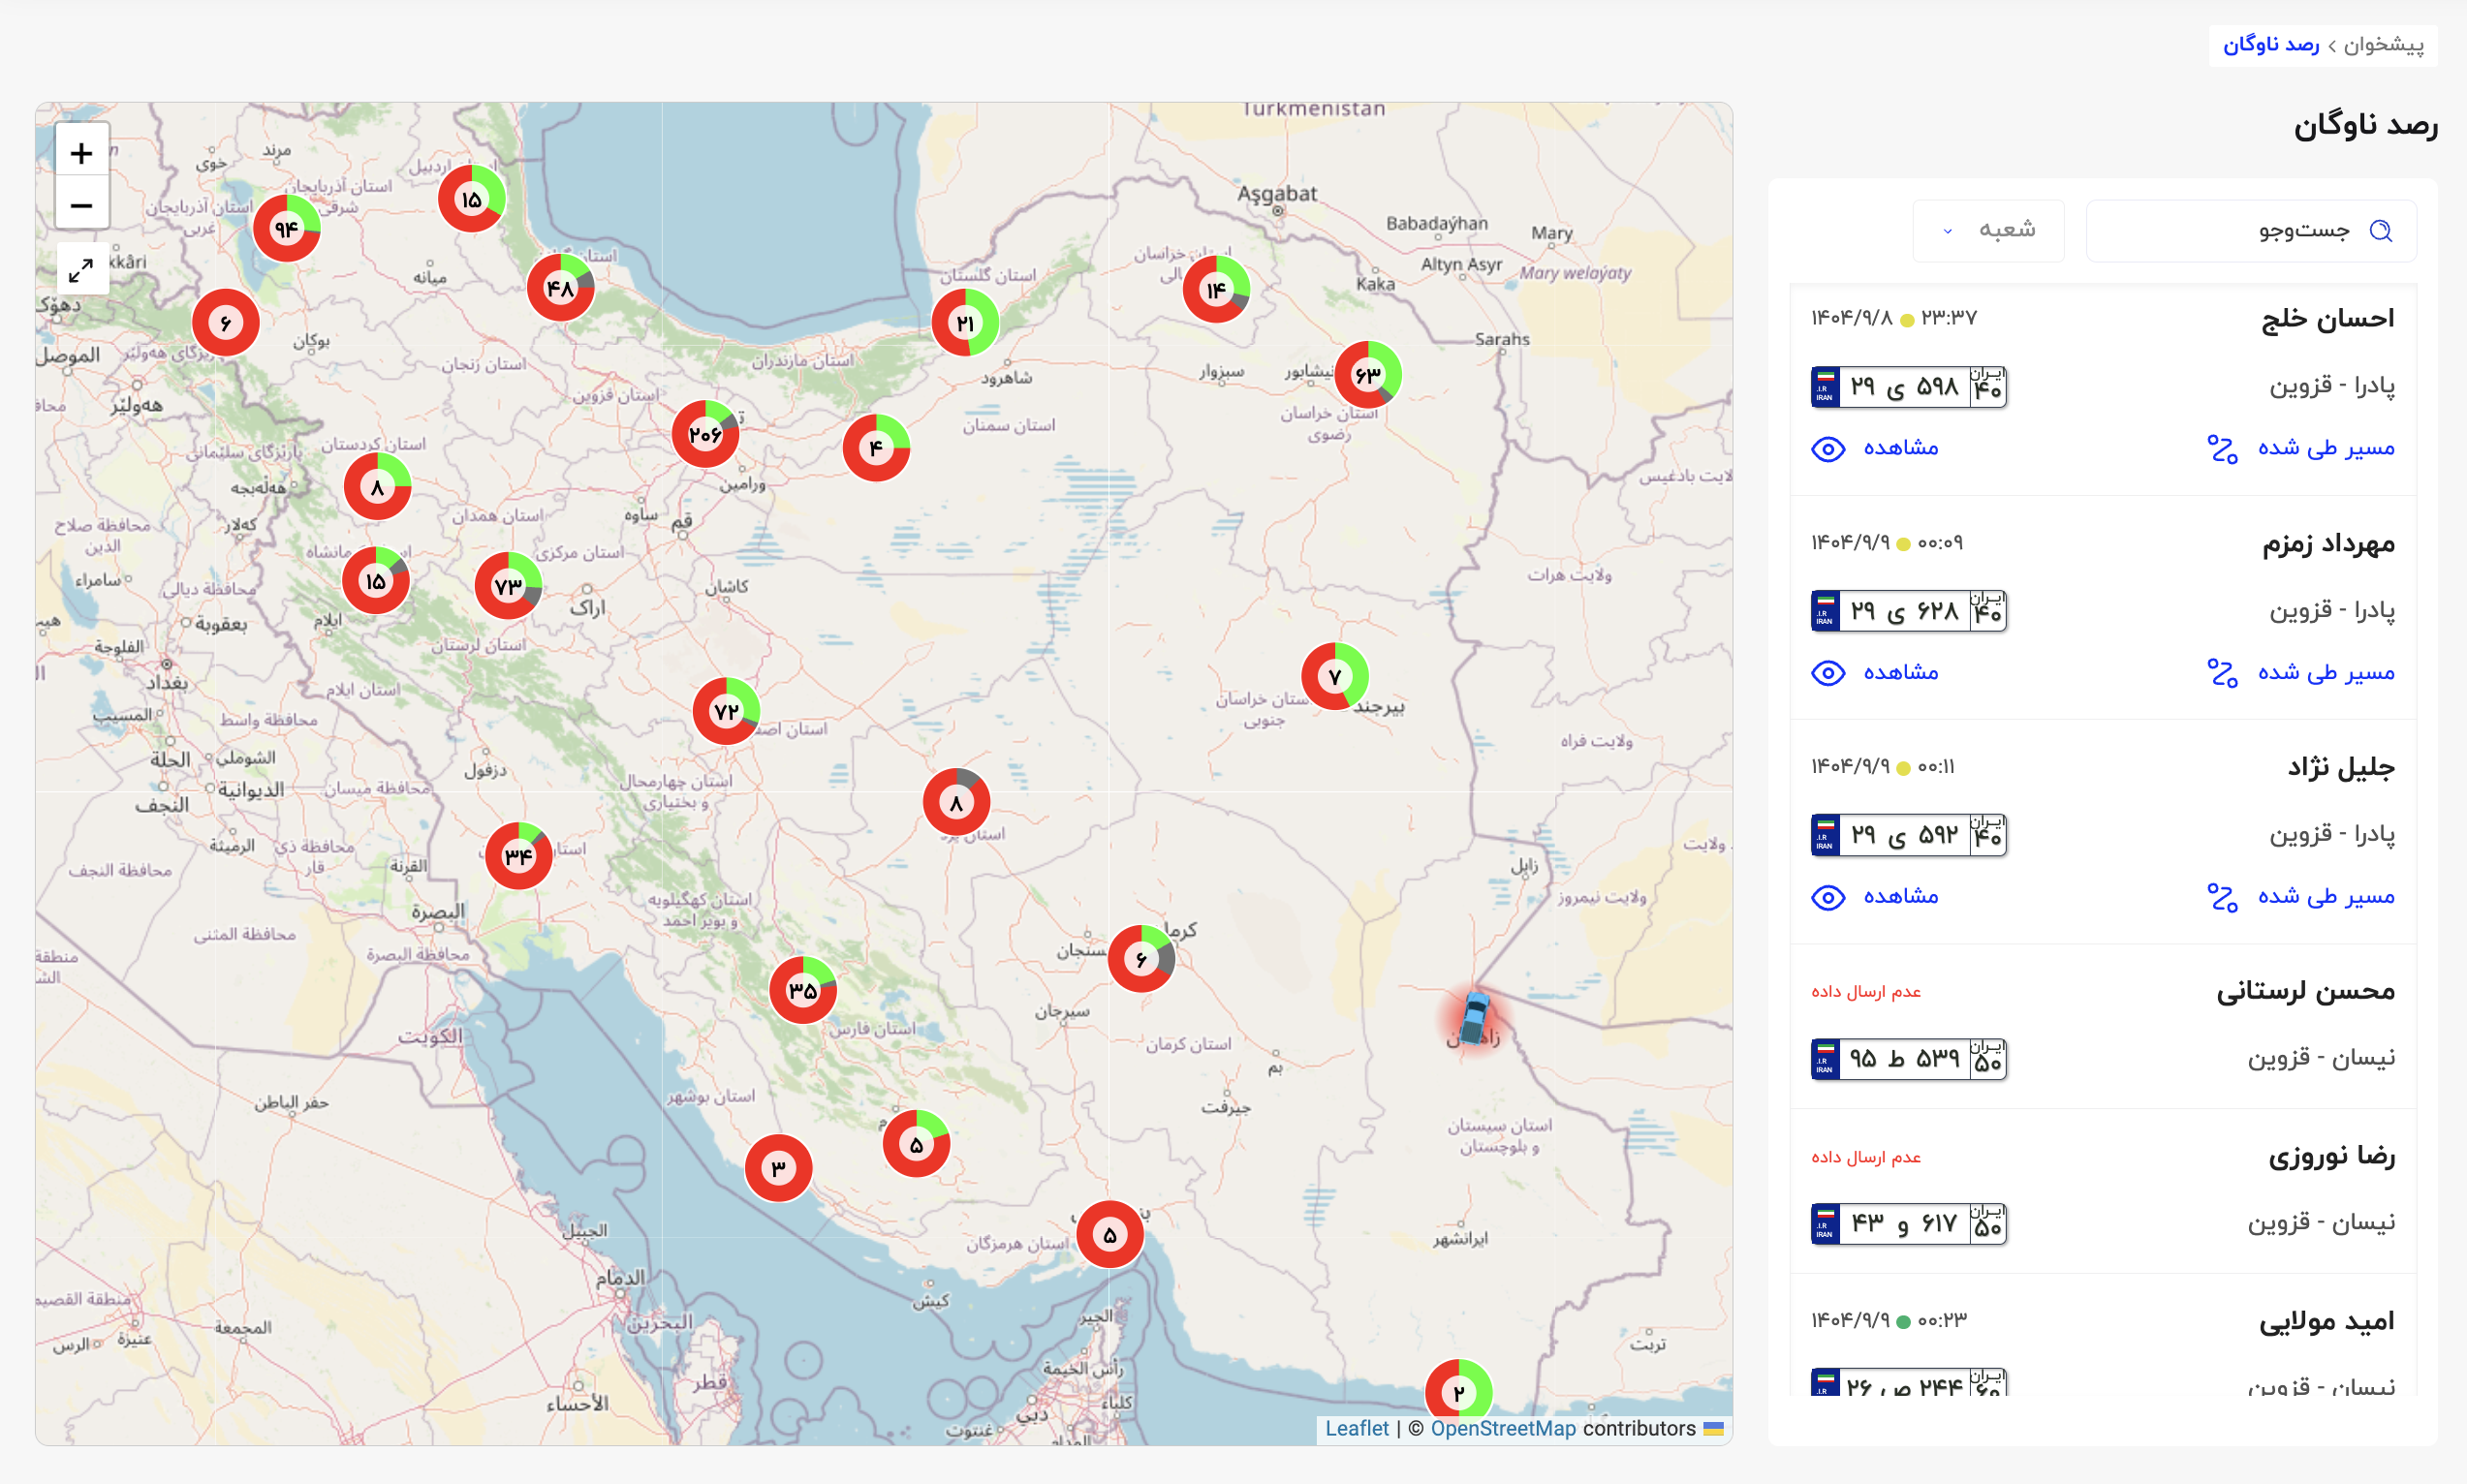Click timestamp ۲۳:۳۷ of احسان خلج
2467x1484 pixels.
pyautogui.click(x=1949, y=318)
